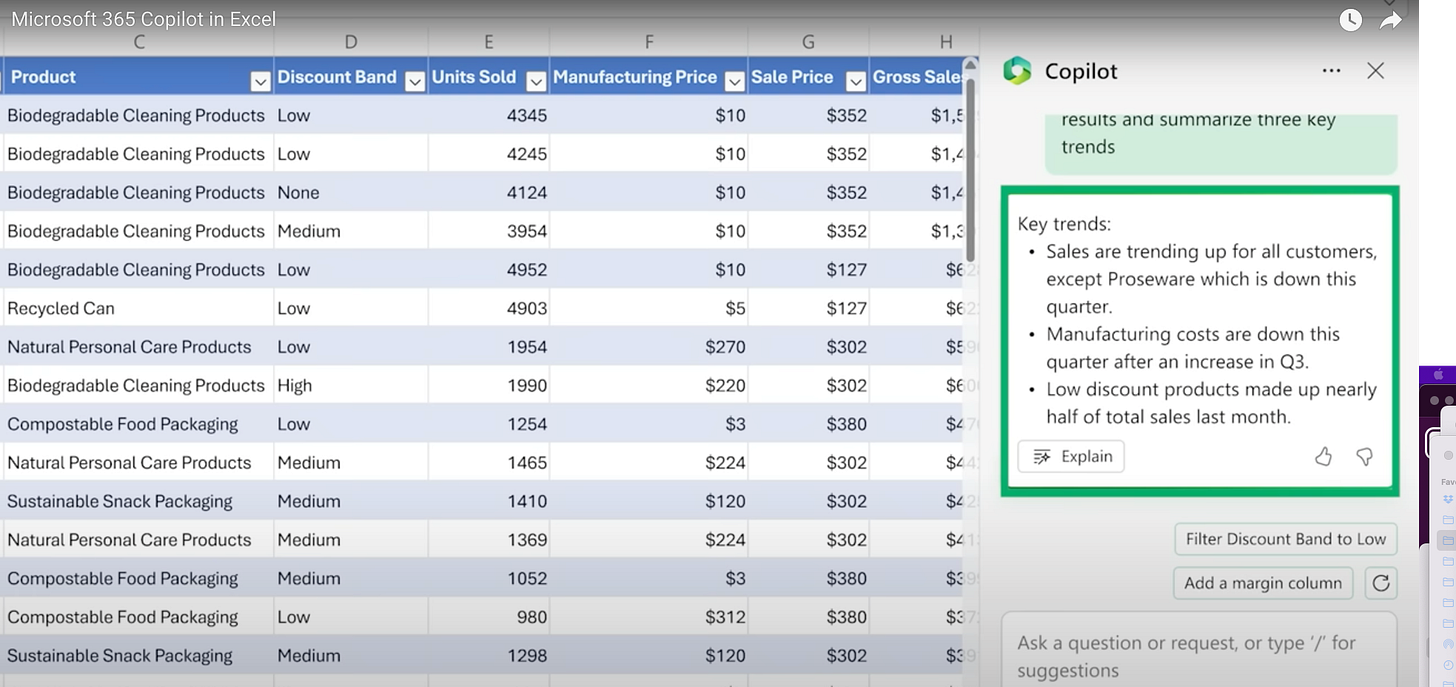This screenshot has width=1456, height=687.
Task: Select the units sold cell 1465
Action: coord(489,462)
